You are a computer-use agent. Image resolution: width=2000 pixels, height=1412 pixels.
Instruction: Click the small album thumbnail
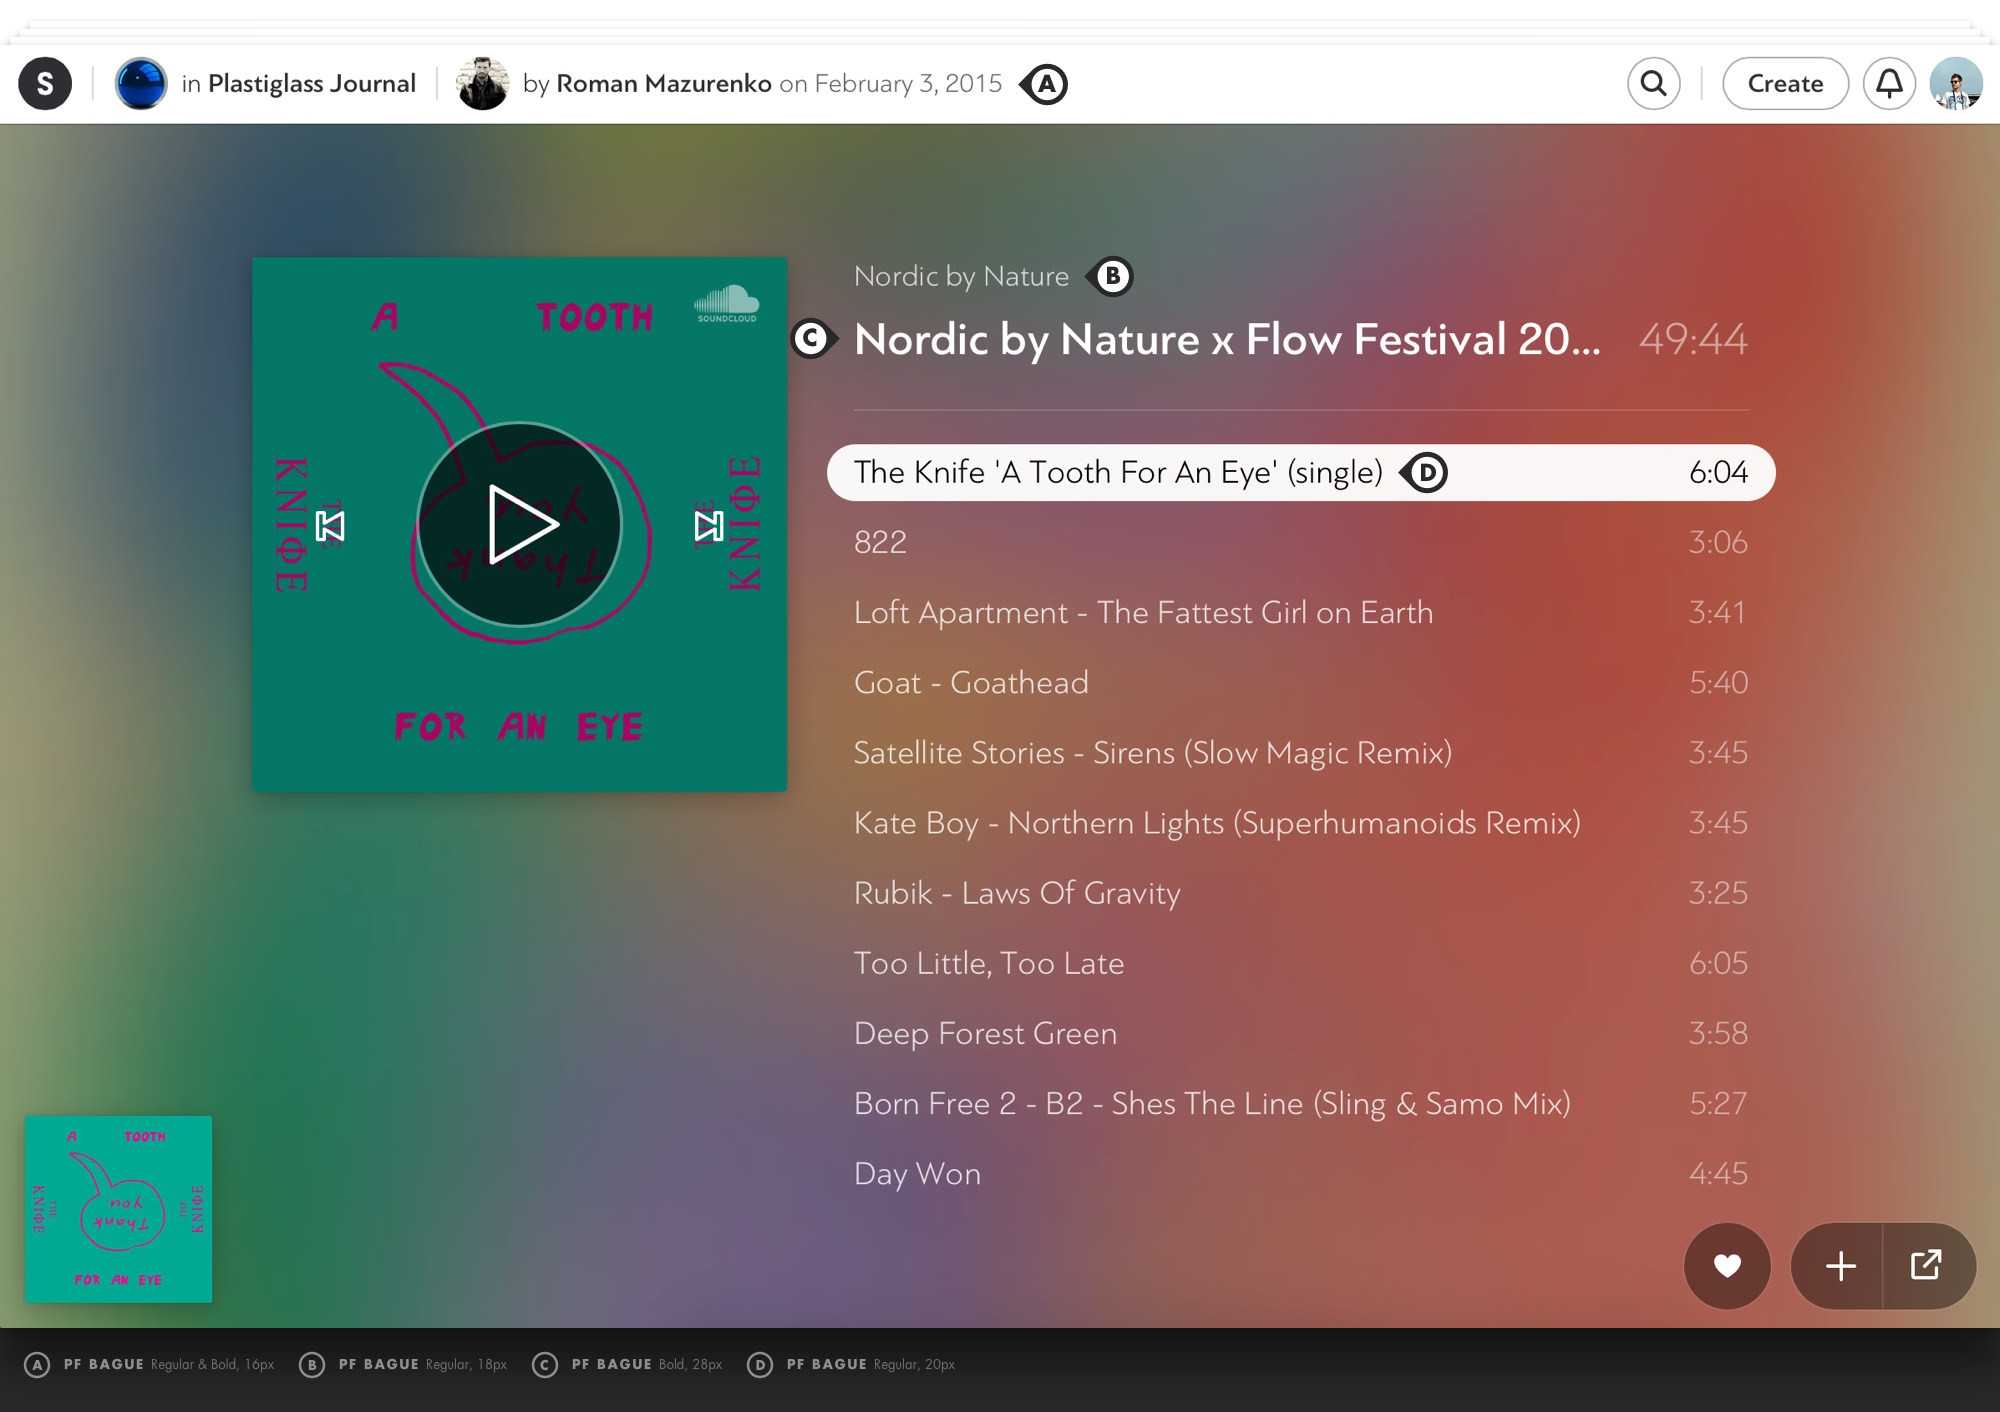click(118, 1209)
